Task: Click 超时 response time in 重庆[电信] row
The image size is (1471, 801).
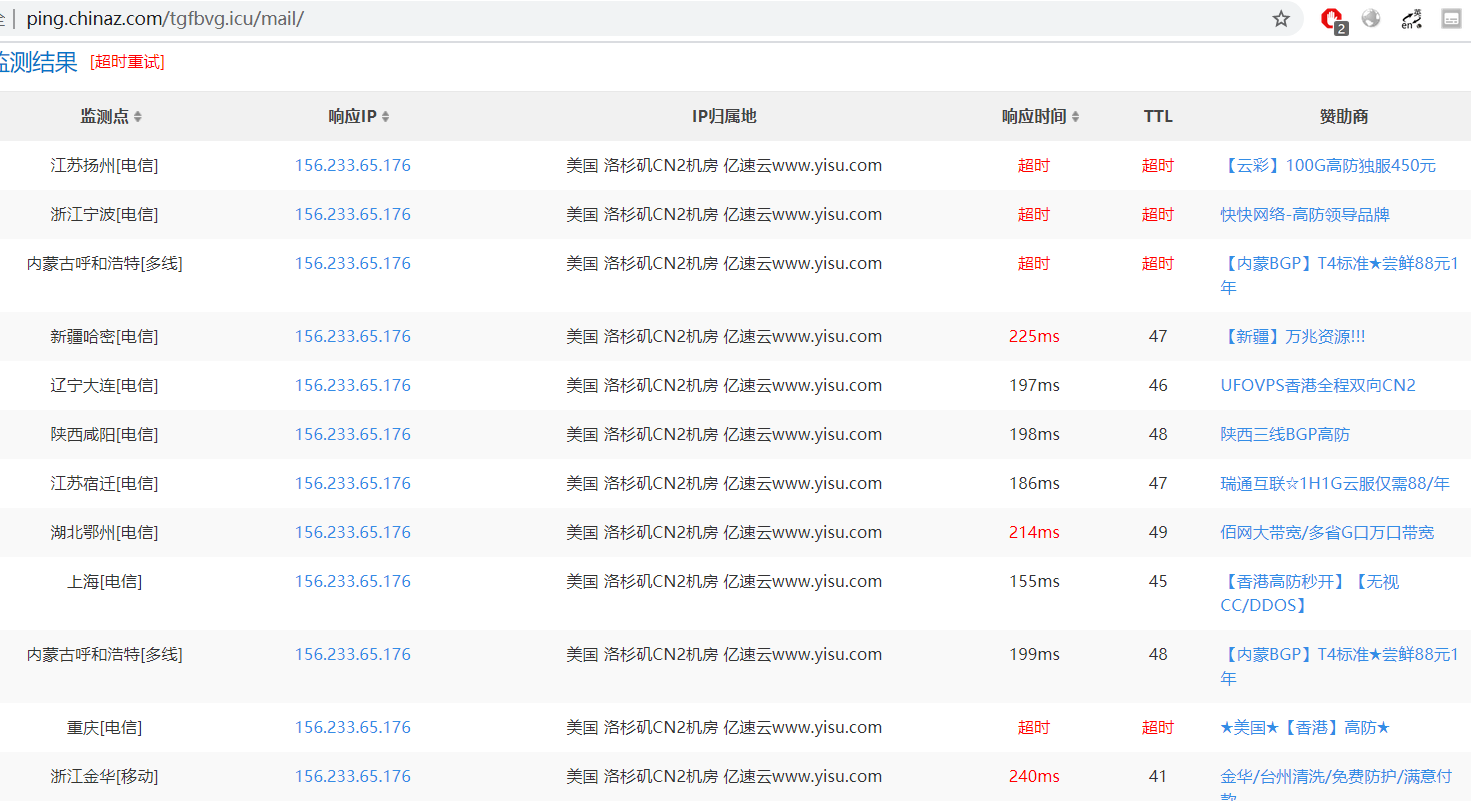Action: [1034, 728]
